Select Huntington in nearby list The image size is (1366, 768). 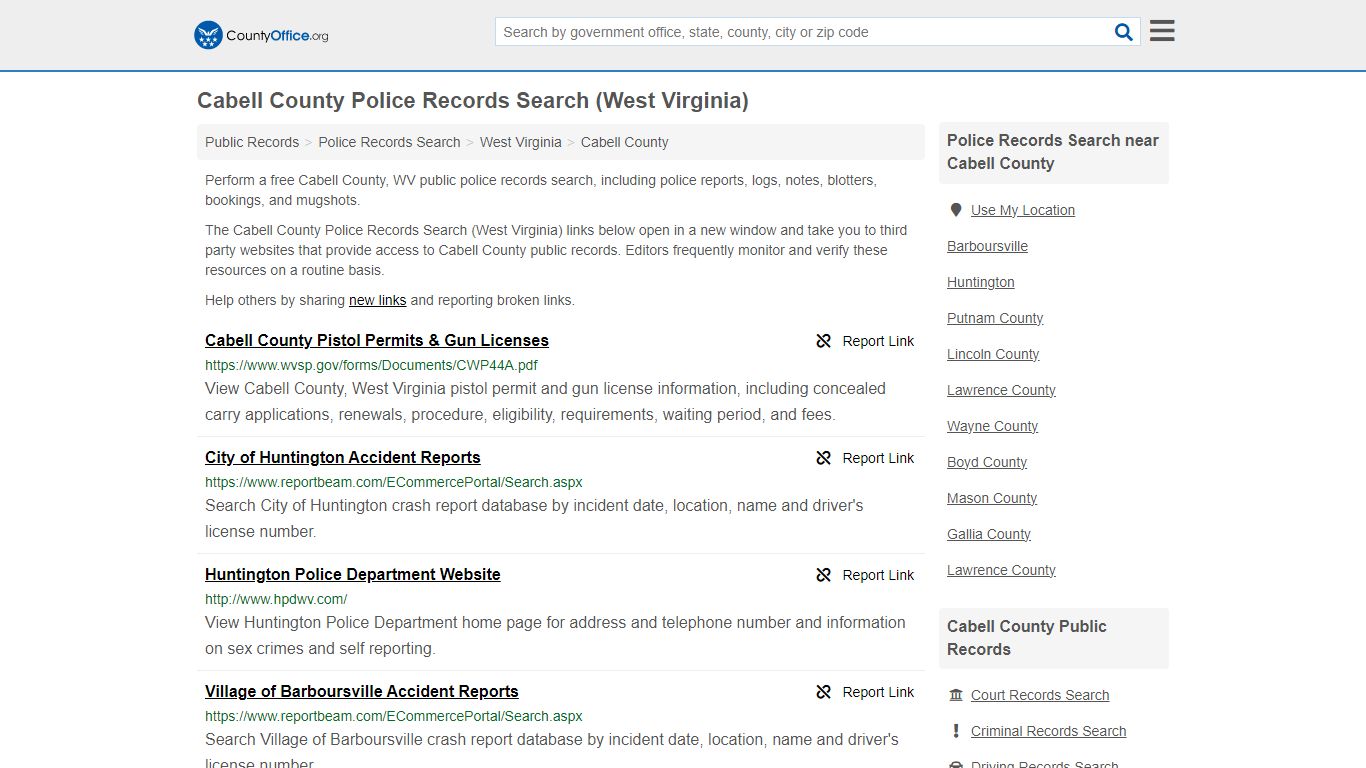(x=981, y=282)
